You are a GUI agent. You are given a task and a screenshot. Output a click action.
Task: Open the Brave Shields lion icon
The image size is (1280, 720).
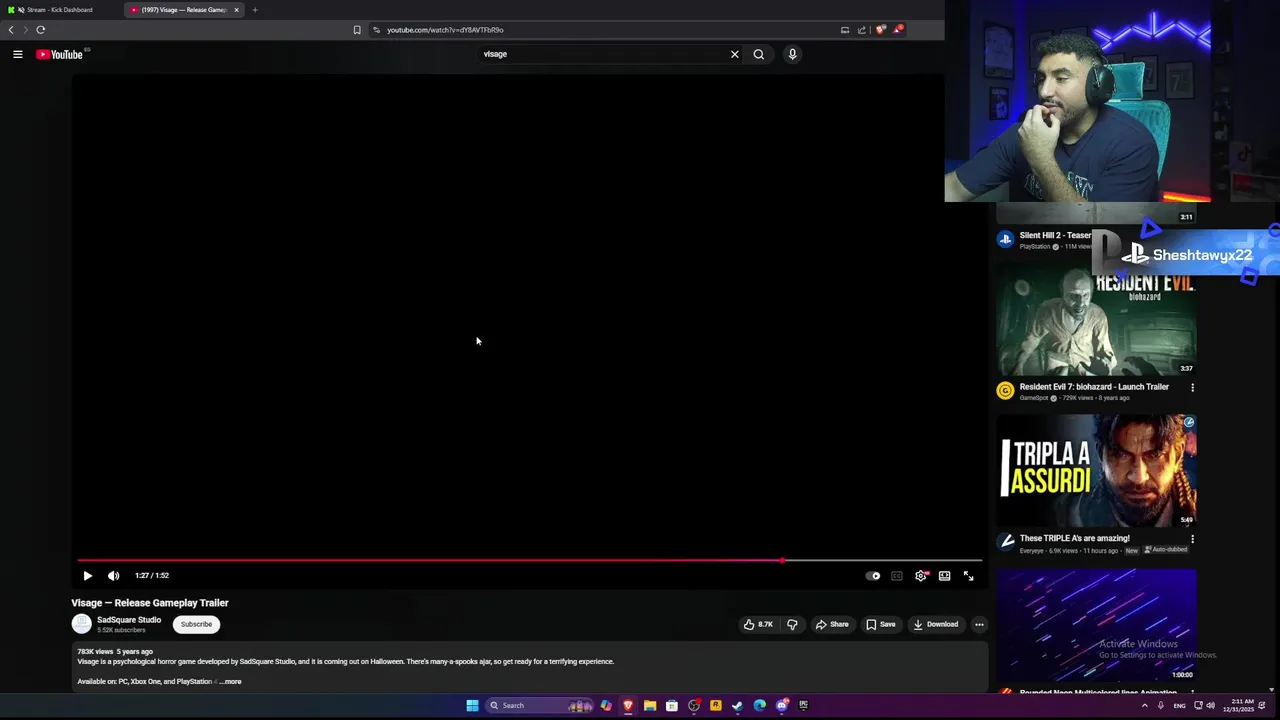pyautogui.click(x=880, y=30)
